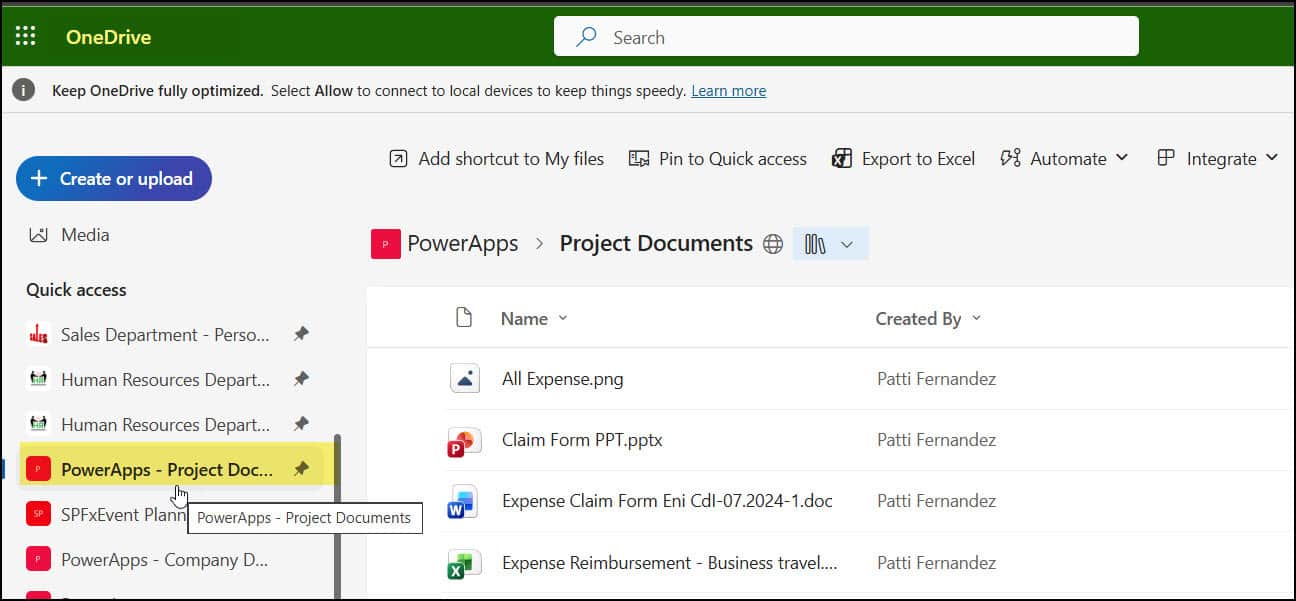Click the Project Documents breadcrumb title
Viewport: 1296px width, 601px height.
pyautogui.click(x=656, y=243)
